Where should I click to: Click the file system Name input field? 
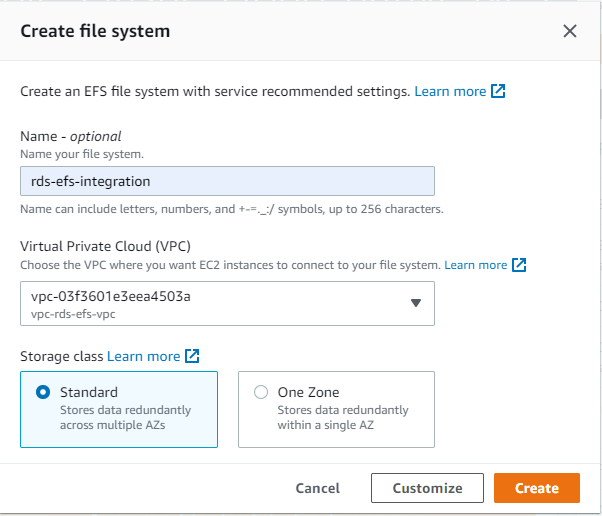point(227,181)
